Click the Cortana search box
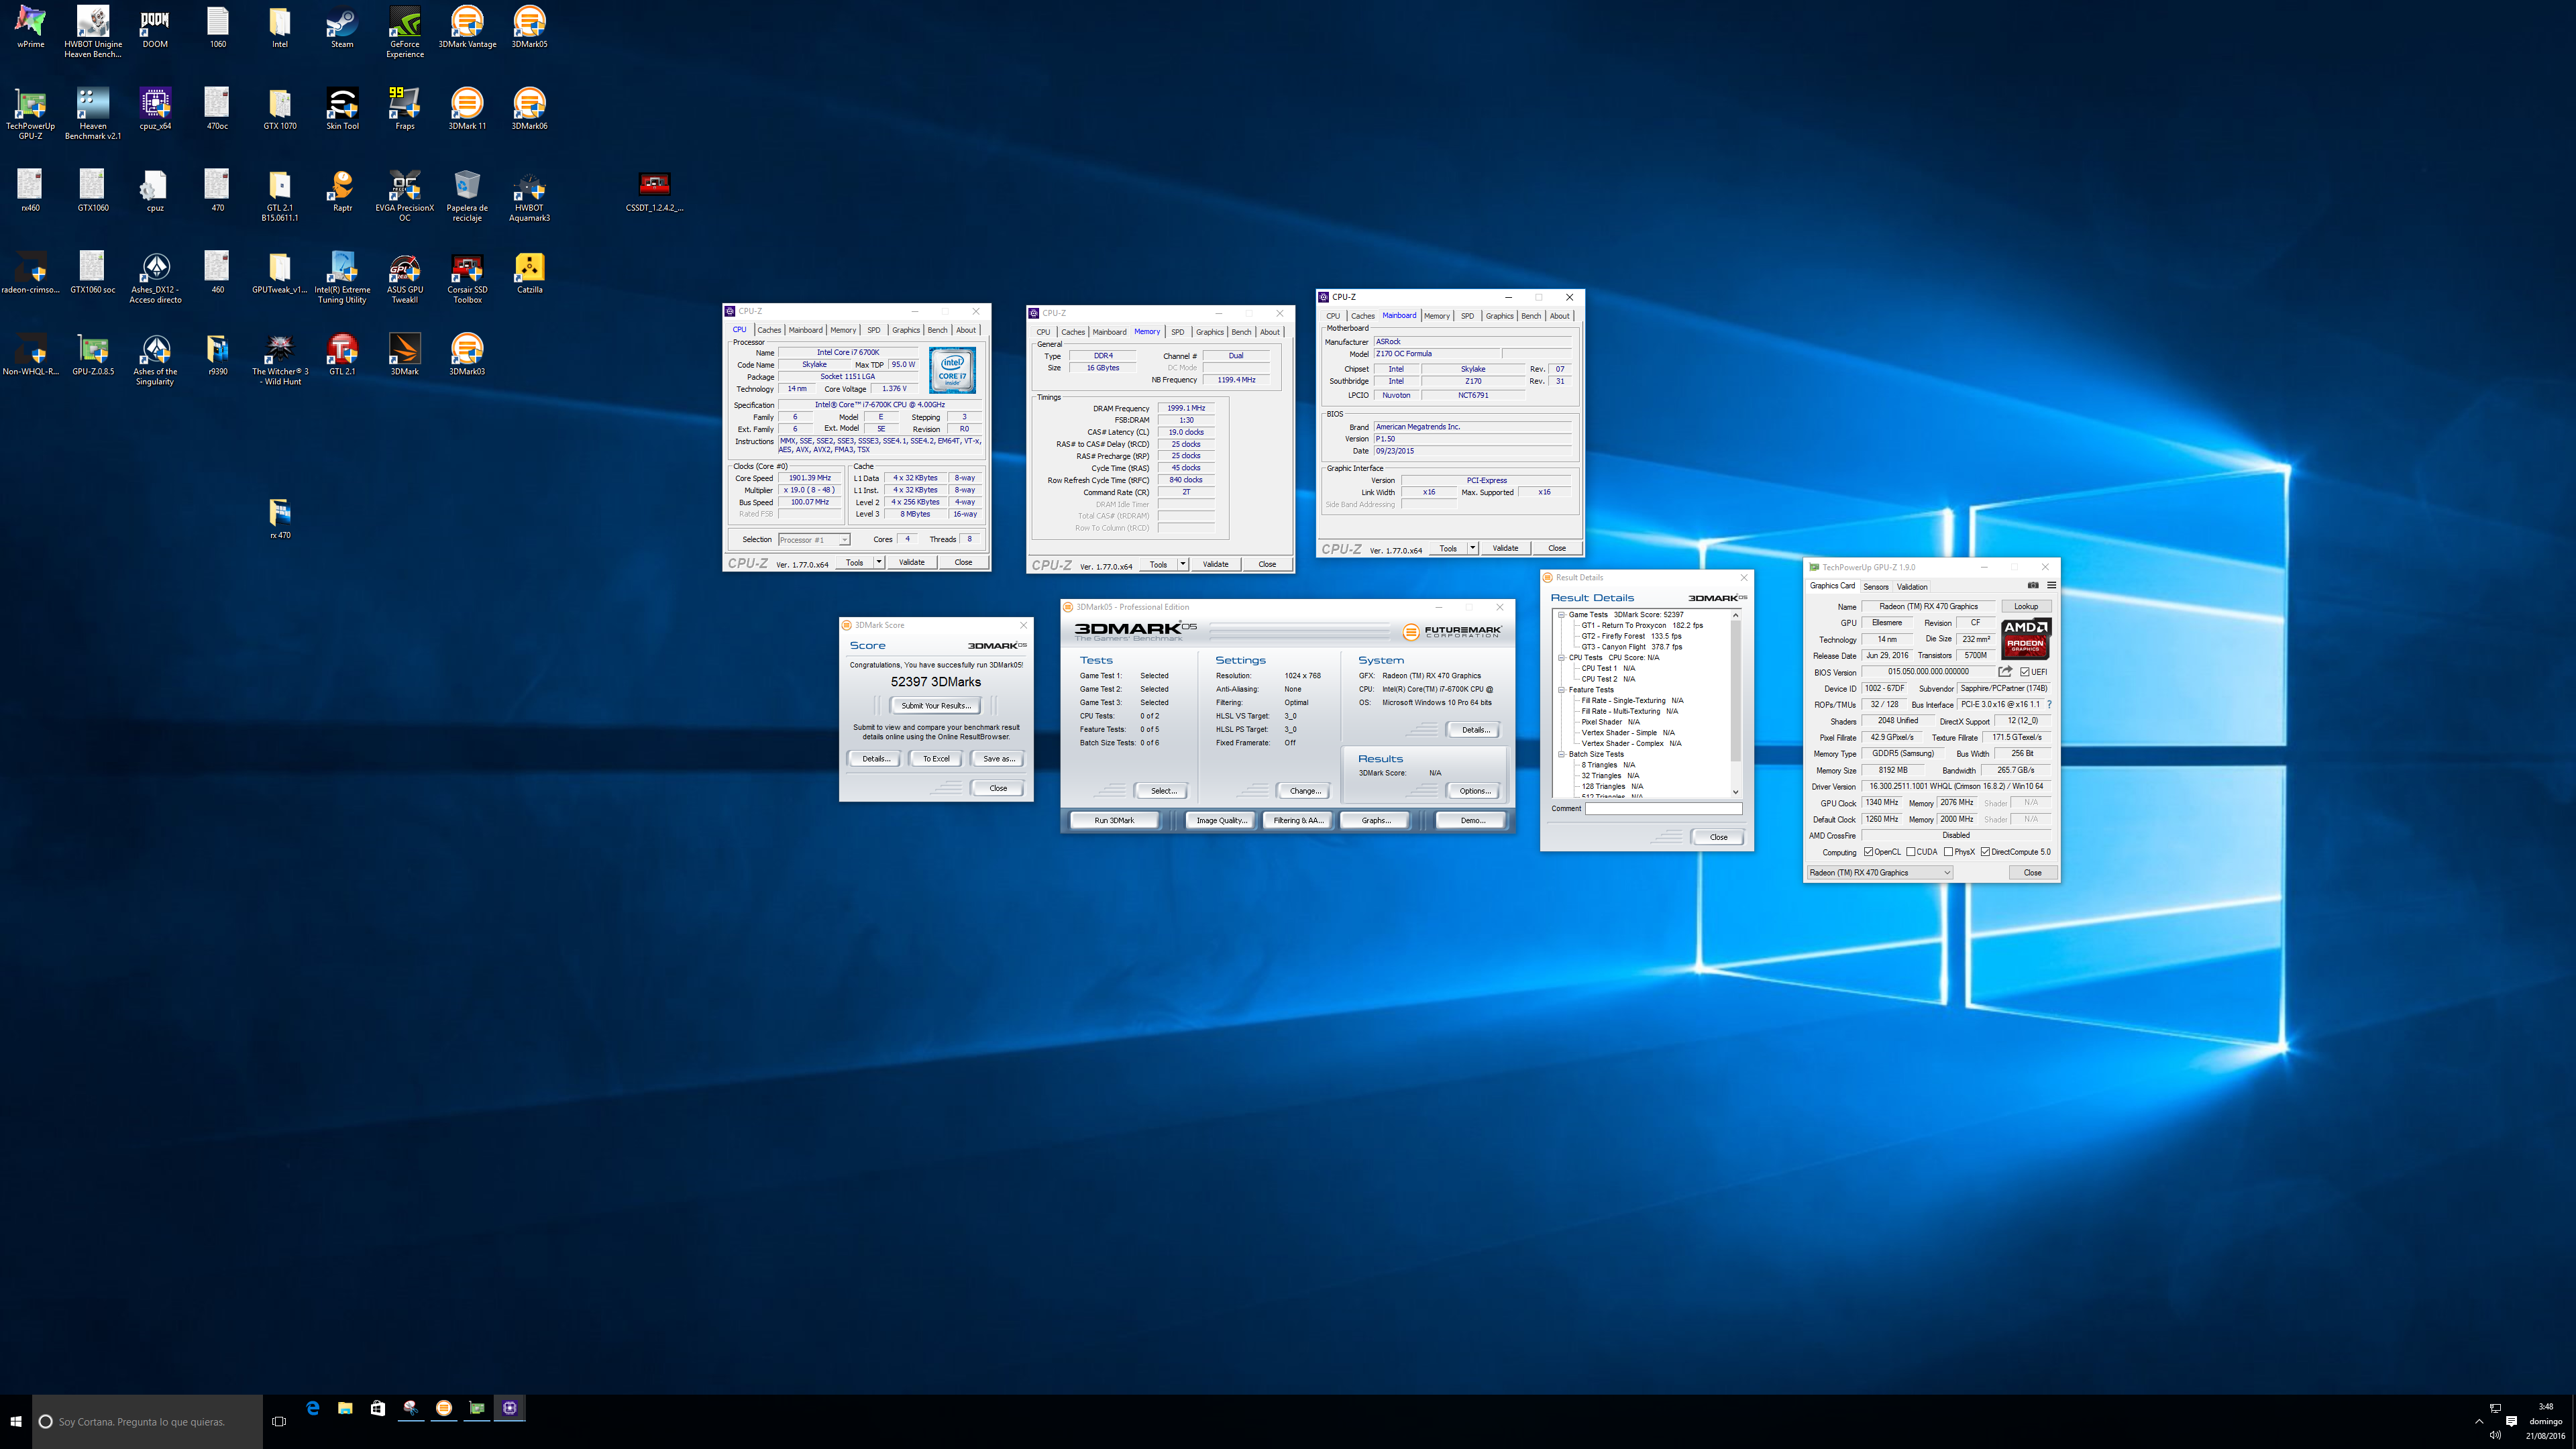2576x1449 pixels. [148, 1421]
